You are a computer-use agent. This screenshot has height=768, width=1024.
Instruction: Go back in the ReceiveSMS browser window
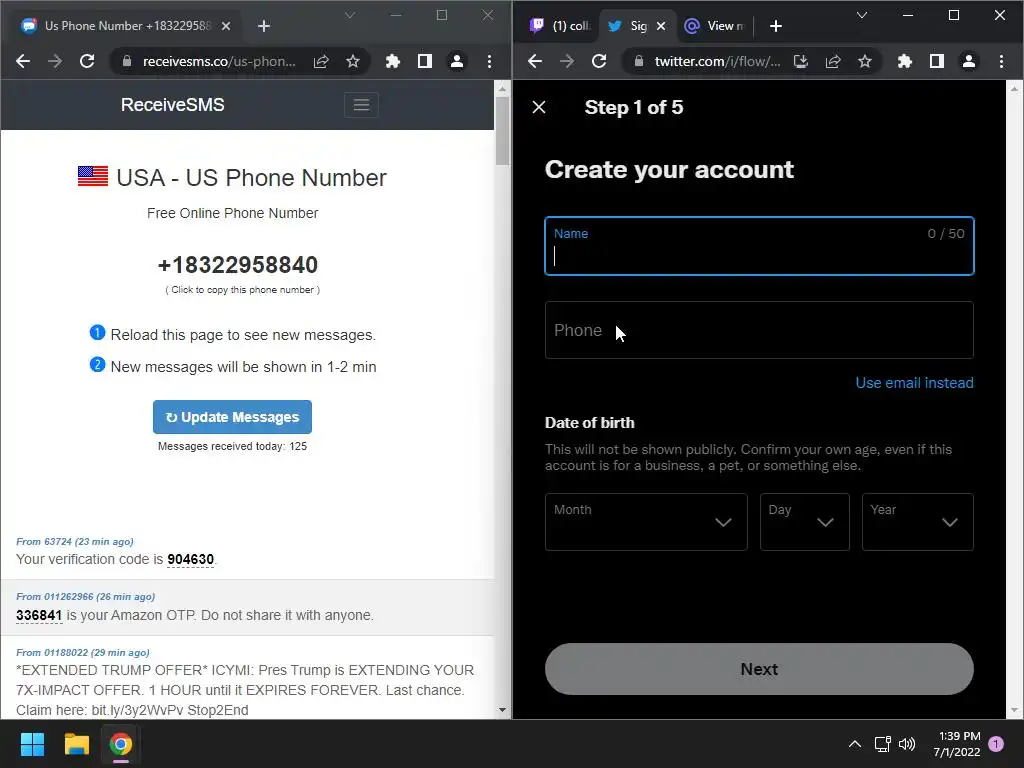[x=23, y=61]
